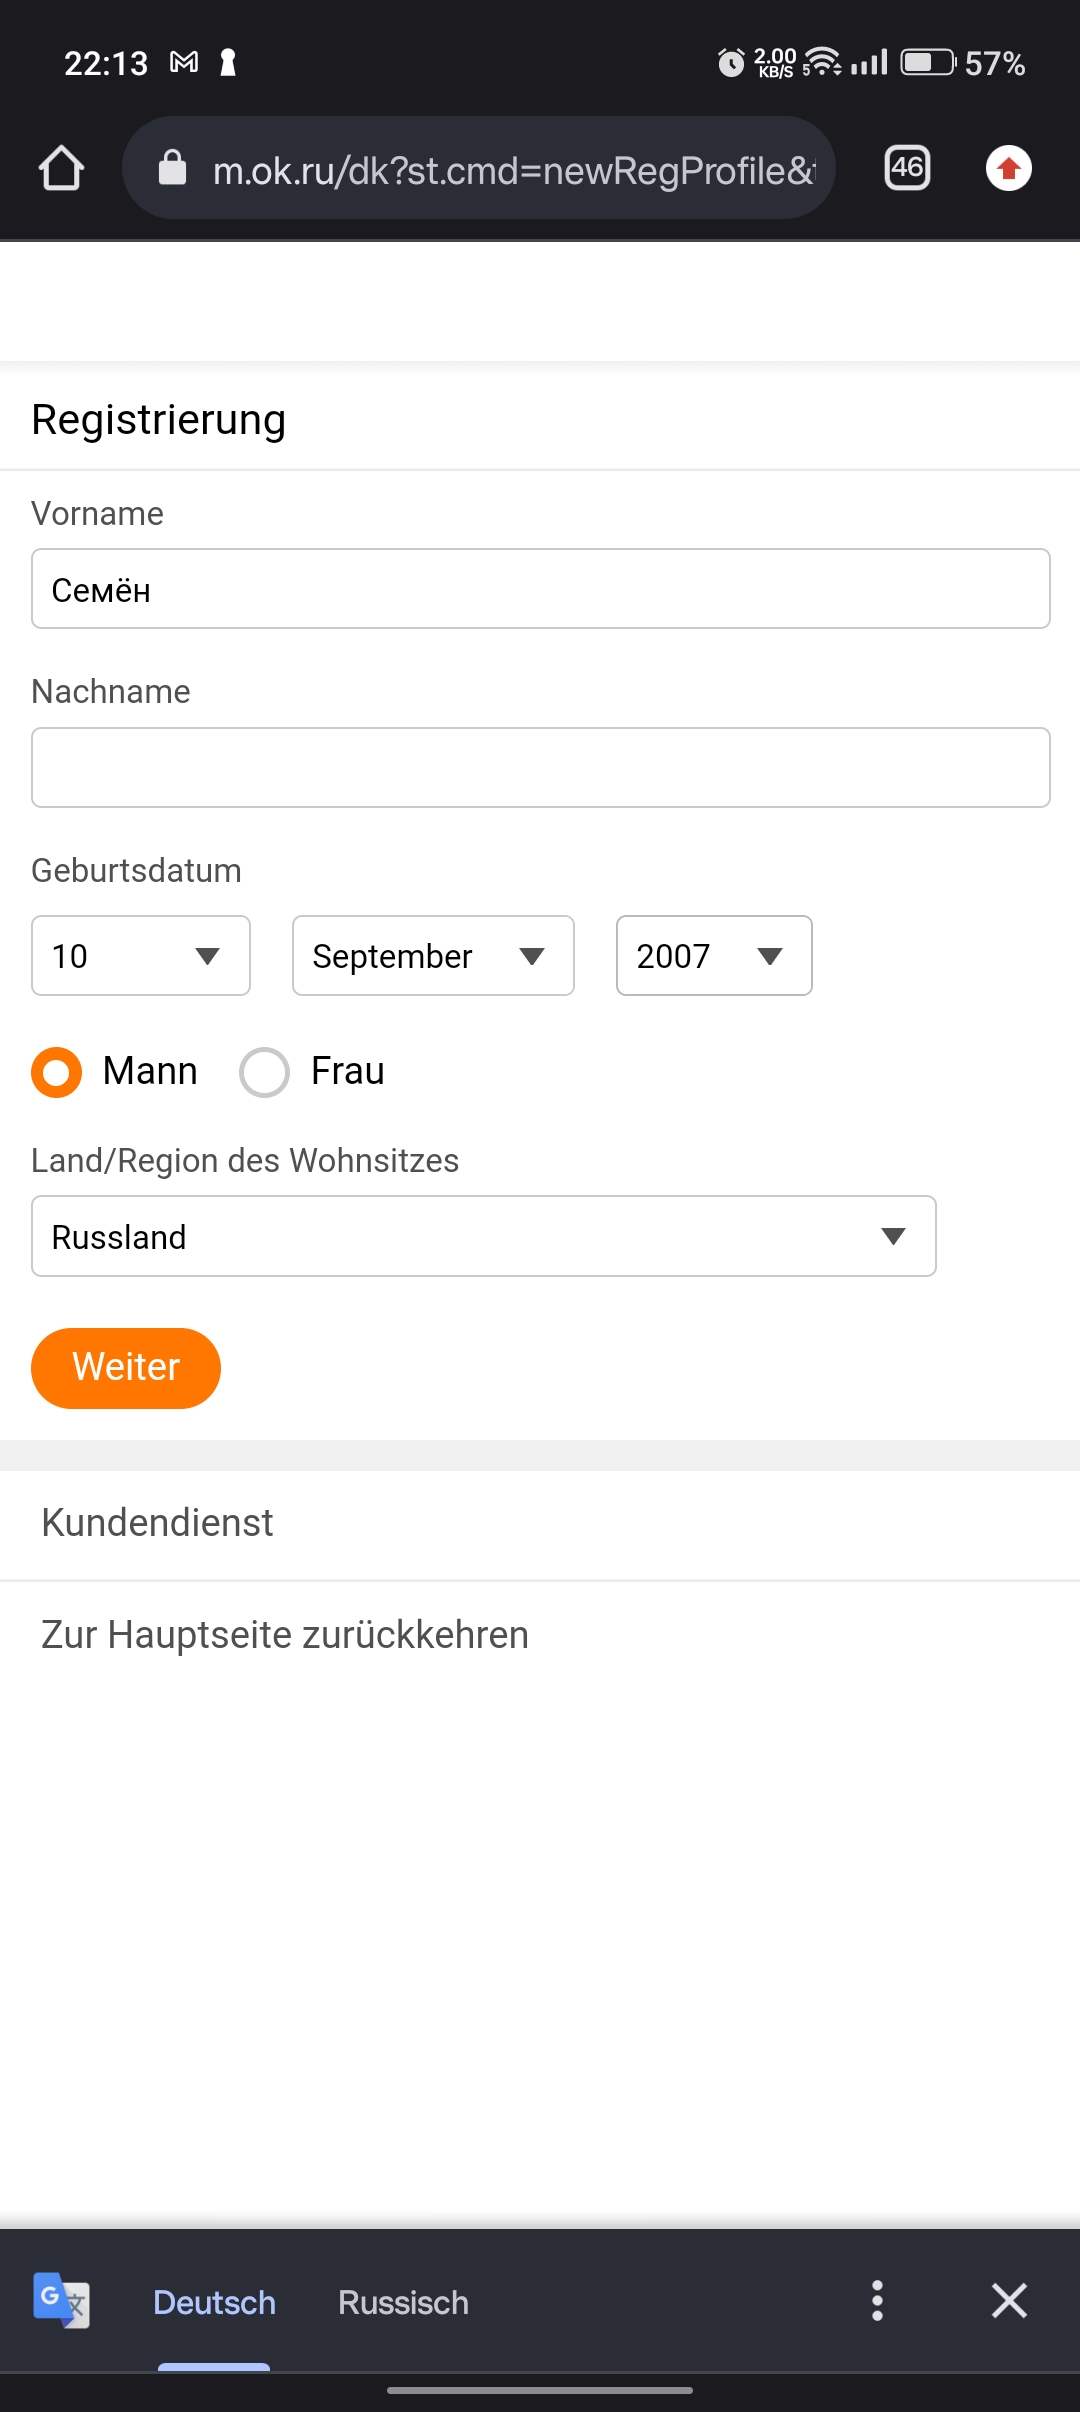The height and width of the screenshot is (2412, 1080).
Task: Open translate bar three-dot options menu
Action: pos(877,2301)
